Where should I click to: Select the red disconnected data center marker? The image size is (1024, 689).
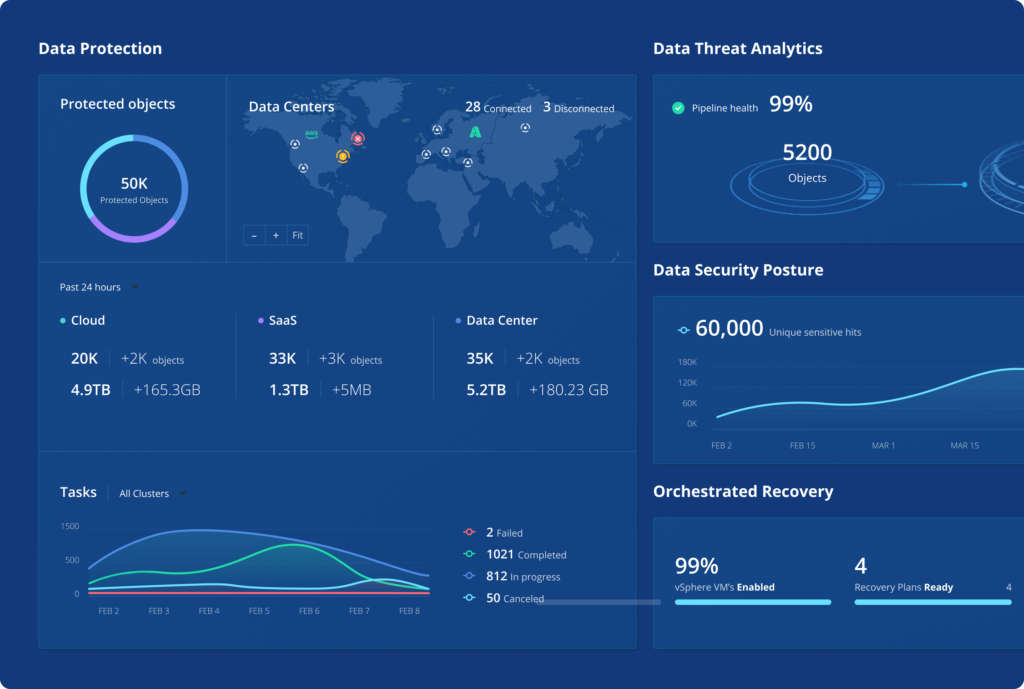(x=358, y=138)
